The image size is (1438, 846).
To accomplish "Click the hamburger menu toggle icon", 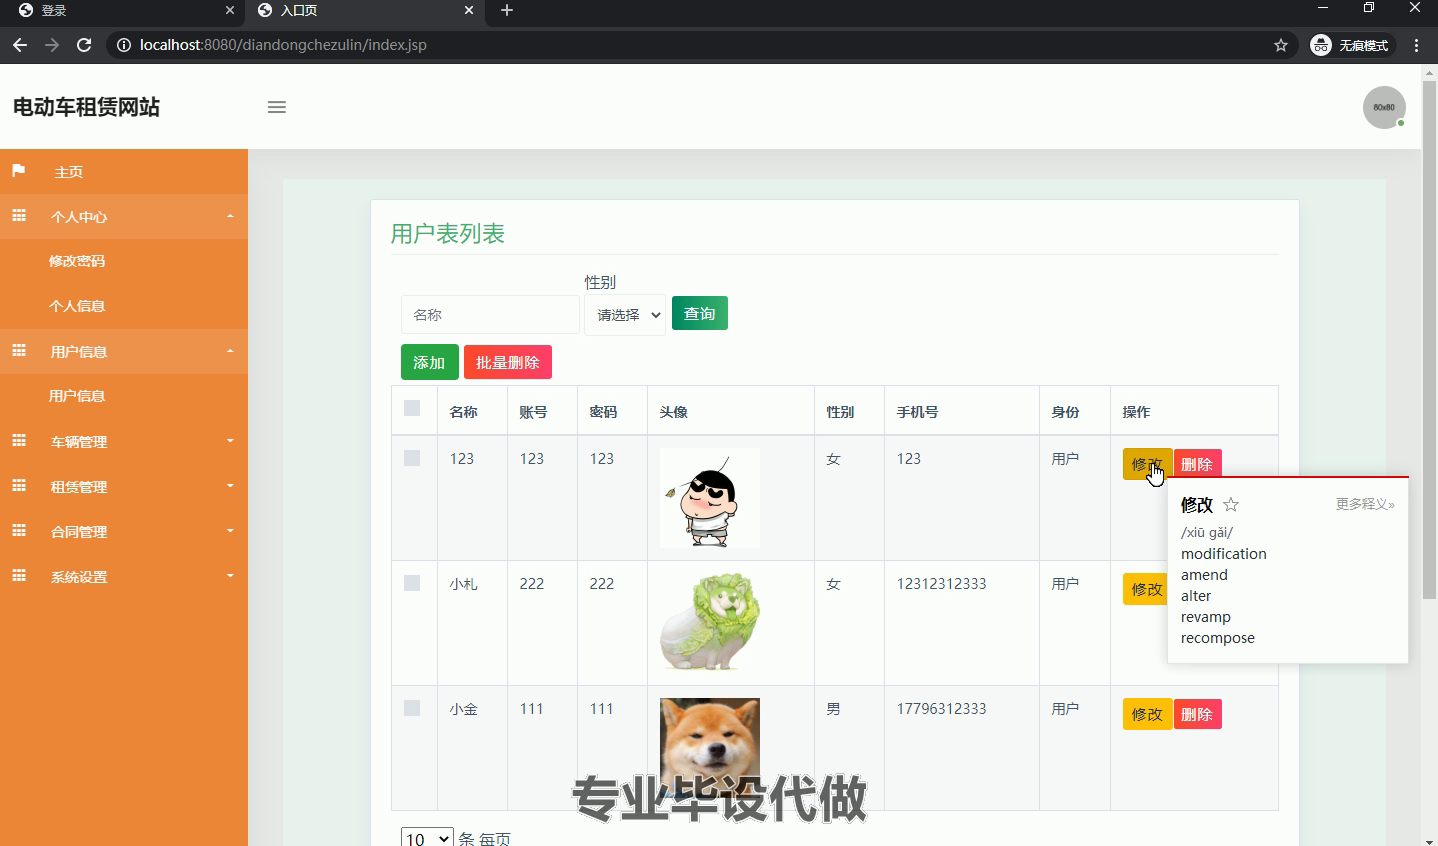I will (277, 107).
